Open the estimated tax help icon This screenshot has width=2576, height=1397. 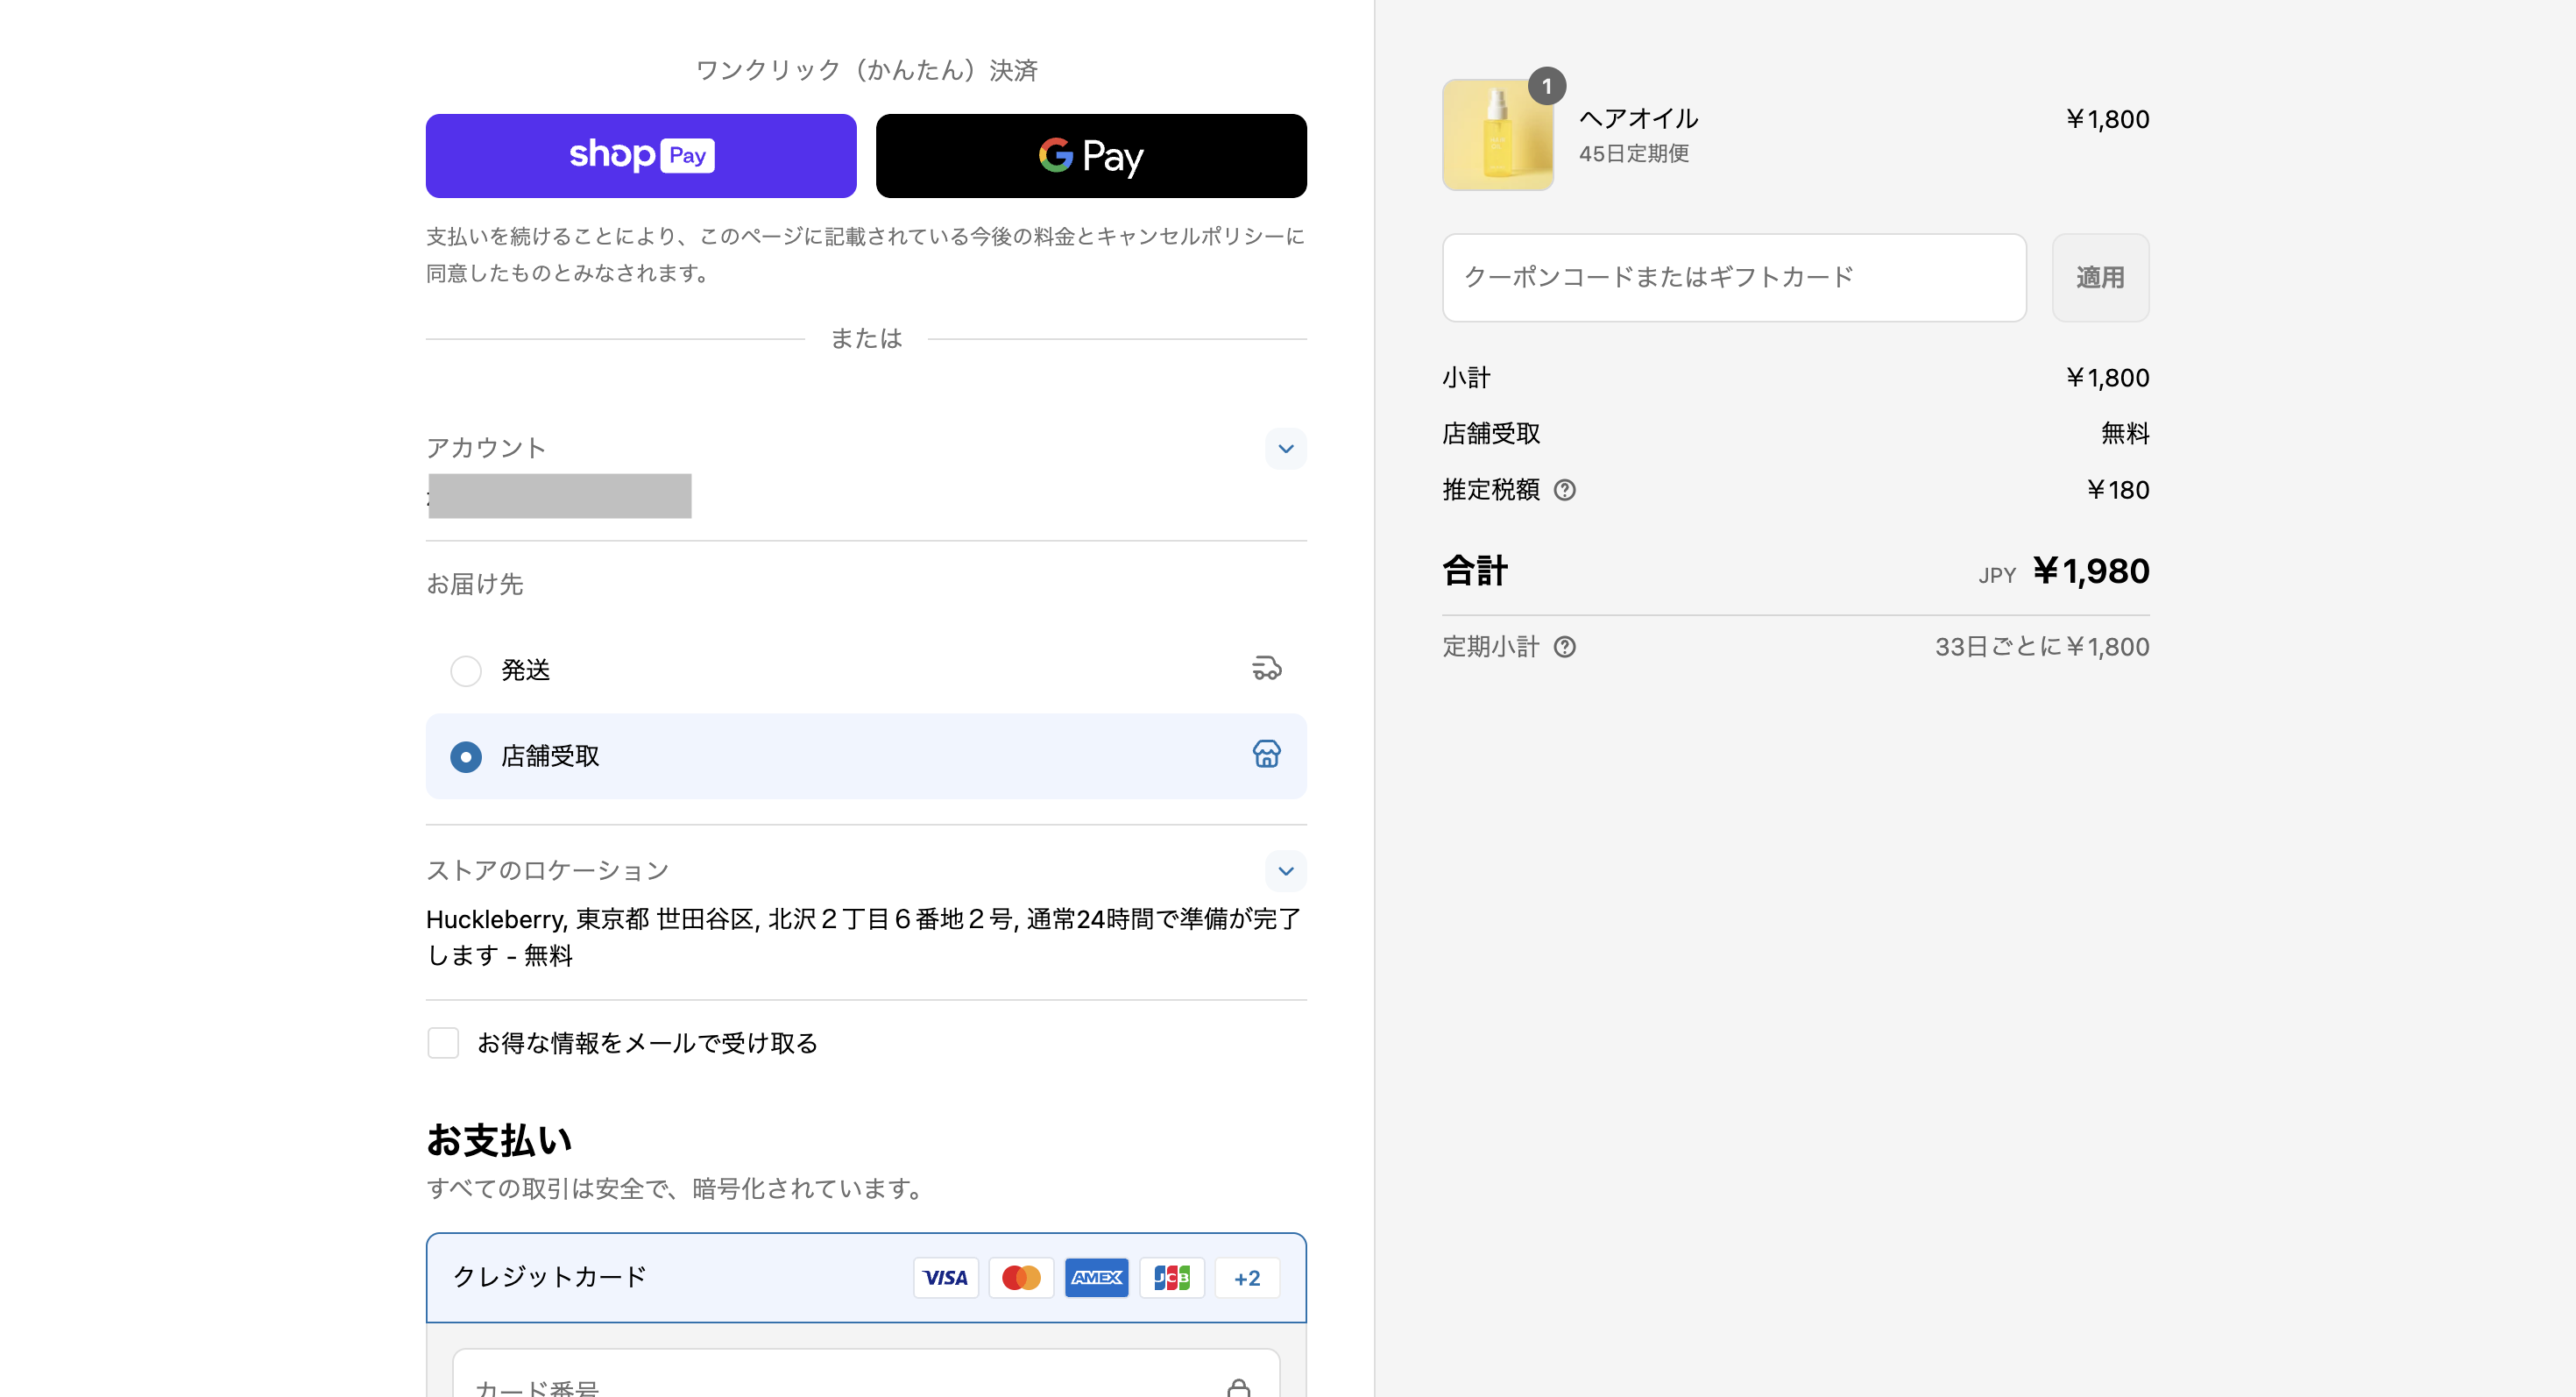pyautogui.click(x=1565, y=490)
